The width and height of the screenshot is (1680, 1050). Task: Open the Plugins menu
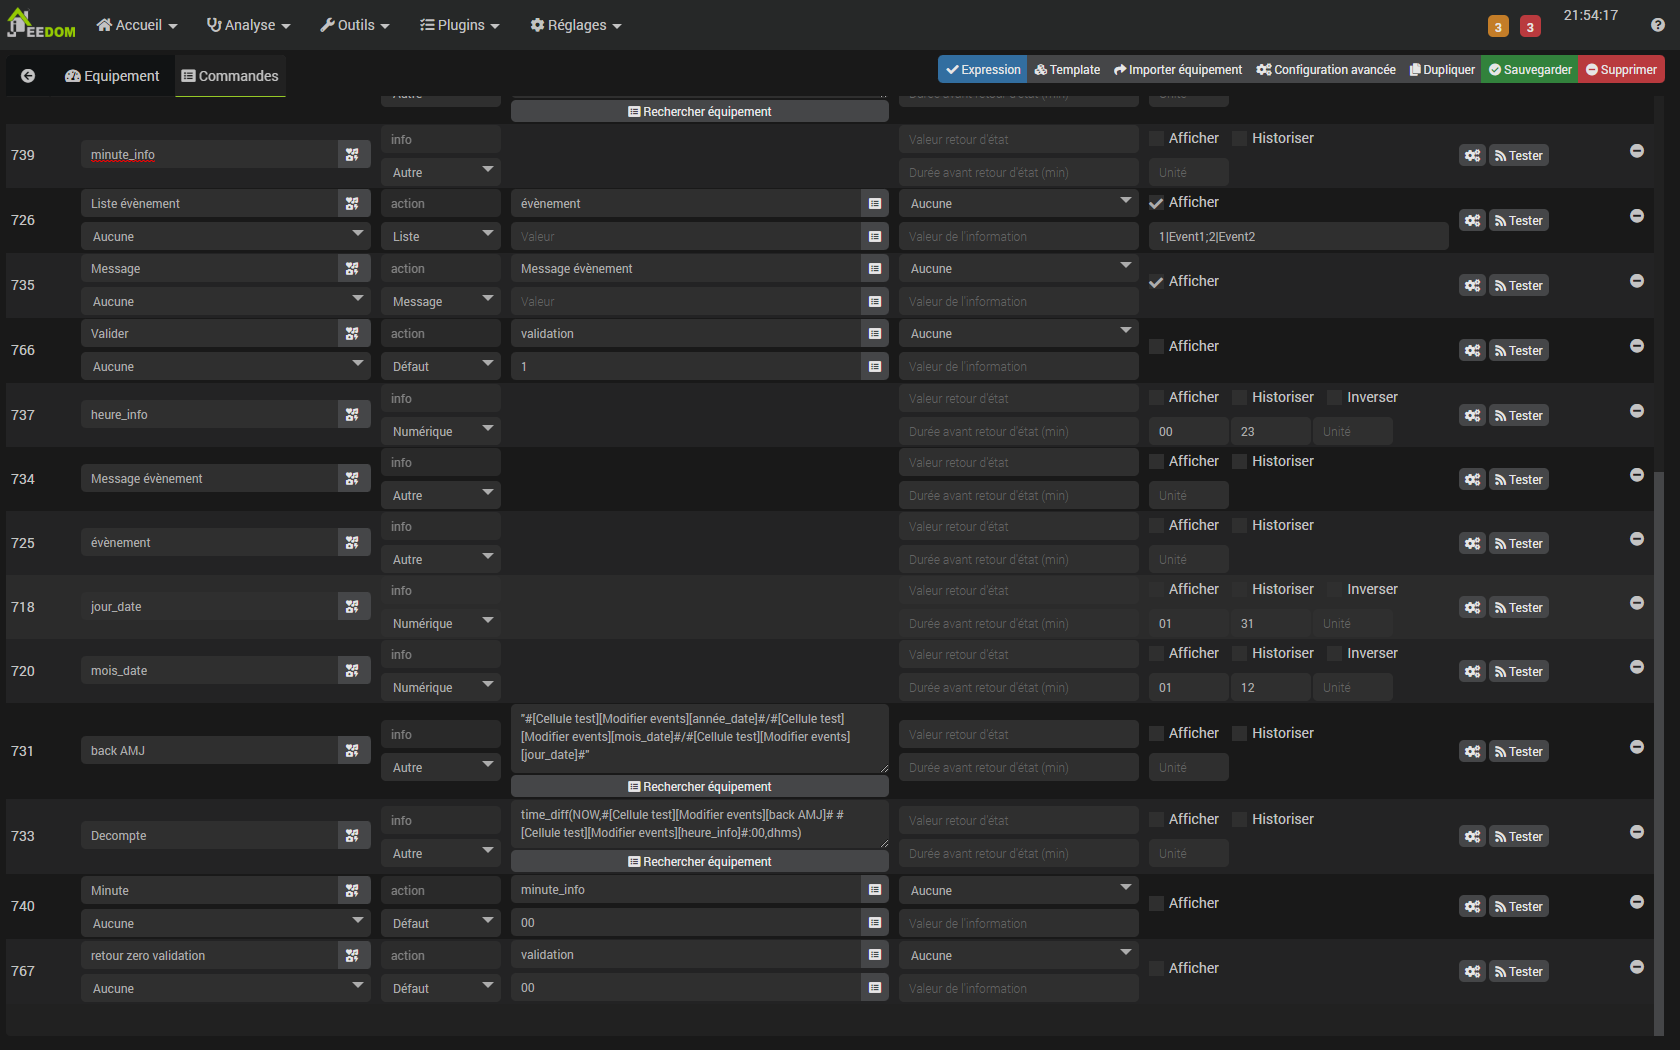(459, 25)
